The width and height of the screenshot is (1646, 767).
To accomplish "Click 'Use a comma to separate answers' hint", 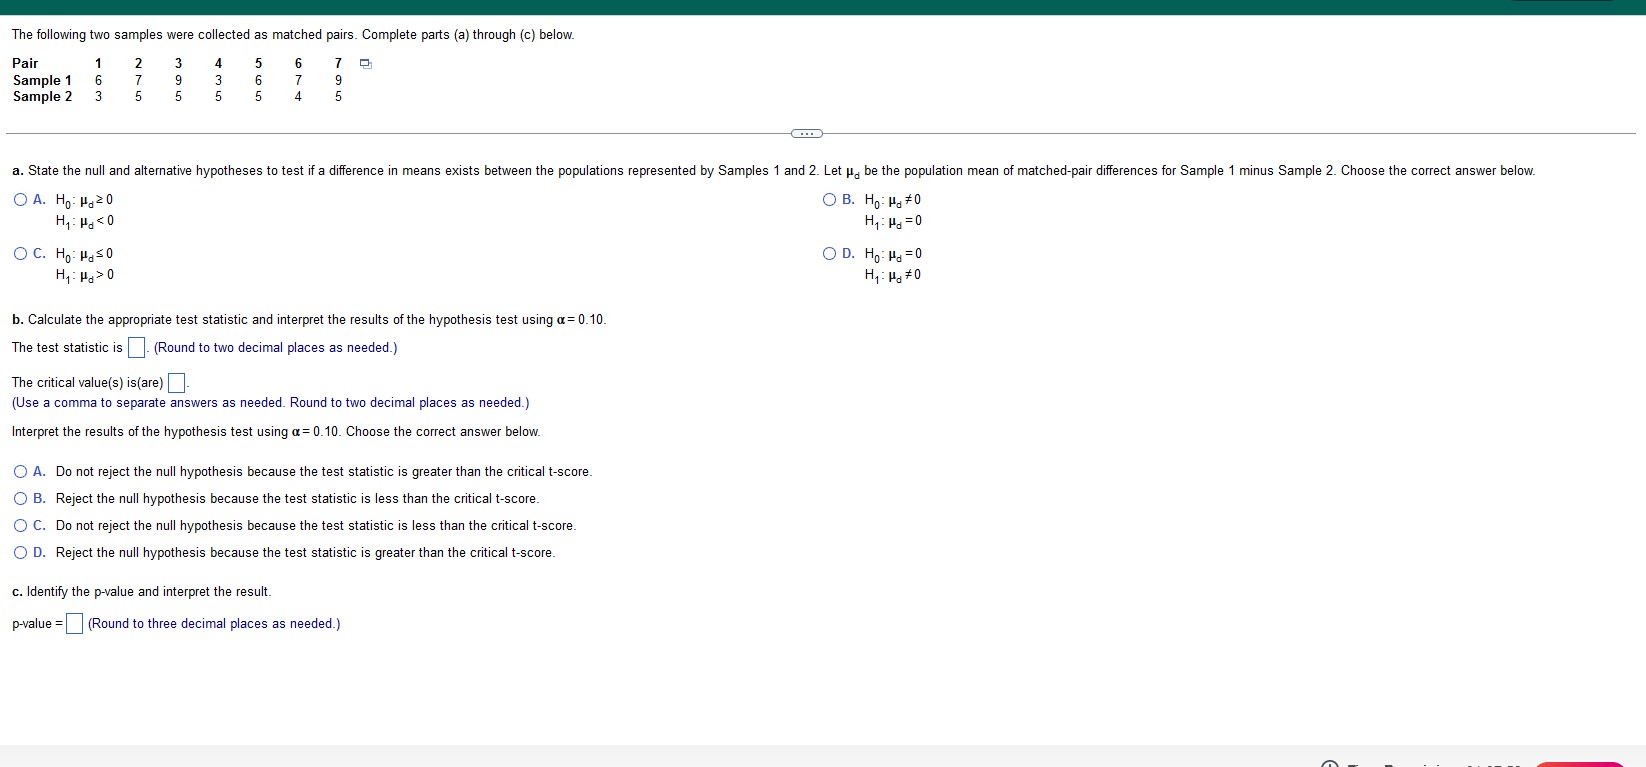I will [x=270, y=403].
